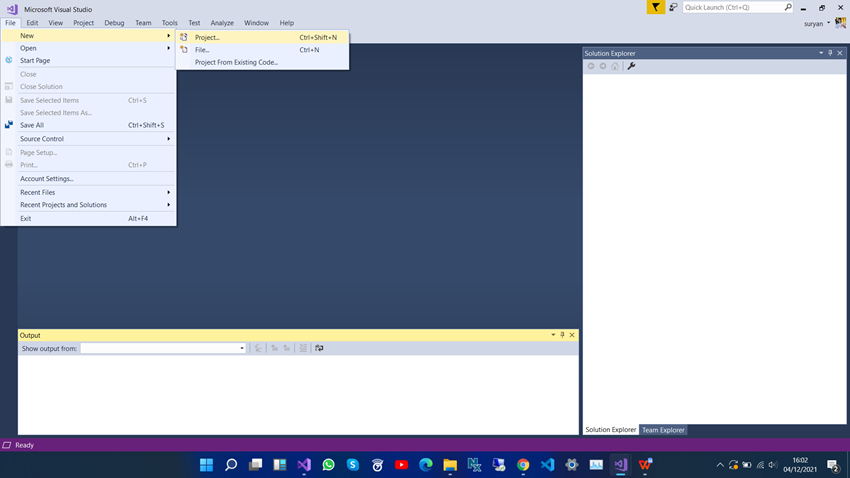
Task: Toggle Word Wrap in Output toolbar
Action: [319, 348]
